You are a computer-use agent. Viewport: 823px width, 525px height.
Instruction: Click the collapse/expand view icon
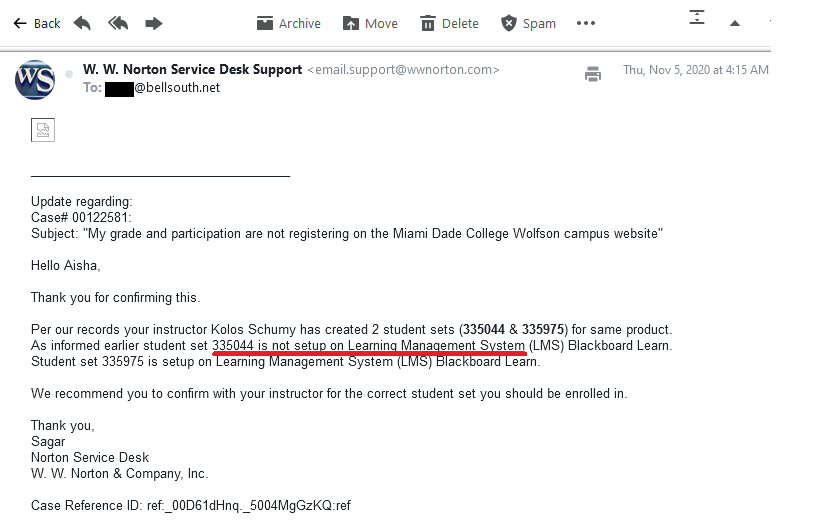click(697, 17)
